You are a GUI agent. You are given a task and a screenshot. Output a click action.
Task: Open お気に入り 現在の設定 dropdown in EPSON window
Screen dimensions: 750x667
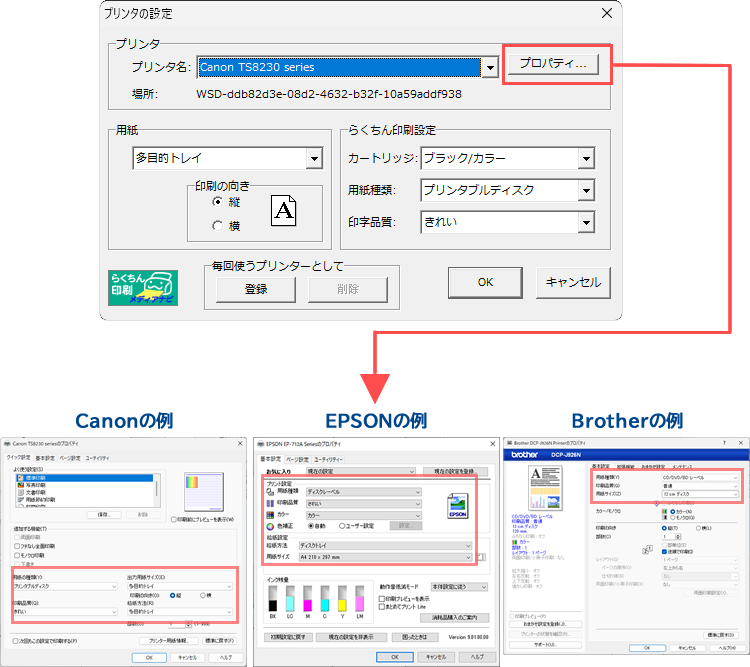tap(361, 471)
